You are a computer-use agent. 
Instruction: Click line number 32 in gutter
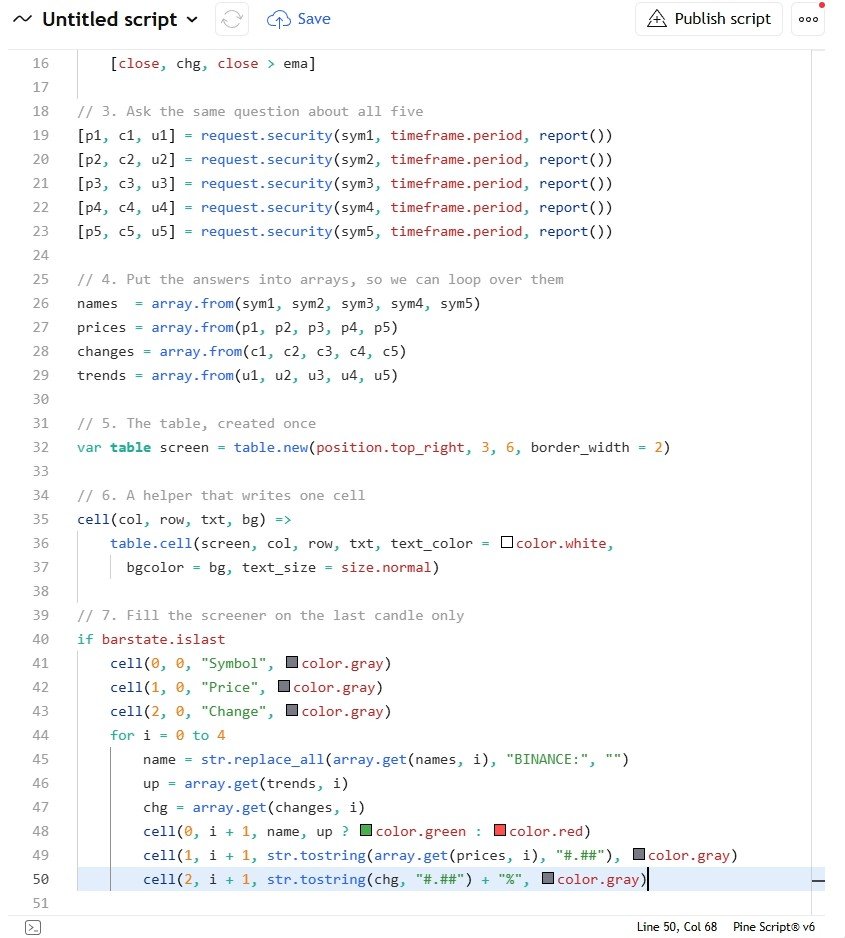pyautogui.click(x=41, y=447)
